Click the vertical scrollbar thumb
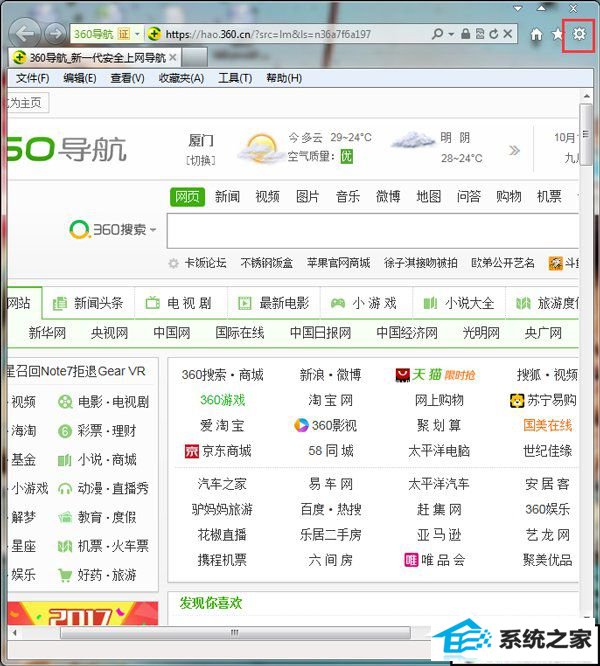 coord(586,135)
